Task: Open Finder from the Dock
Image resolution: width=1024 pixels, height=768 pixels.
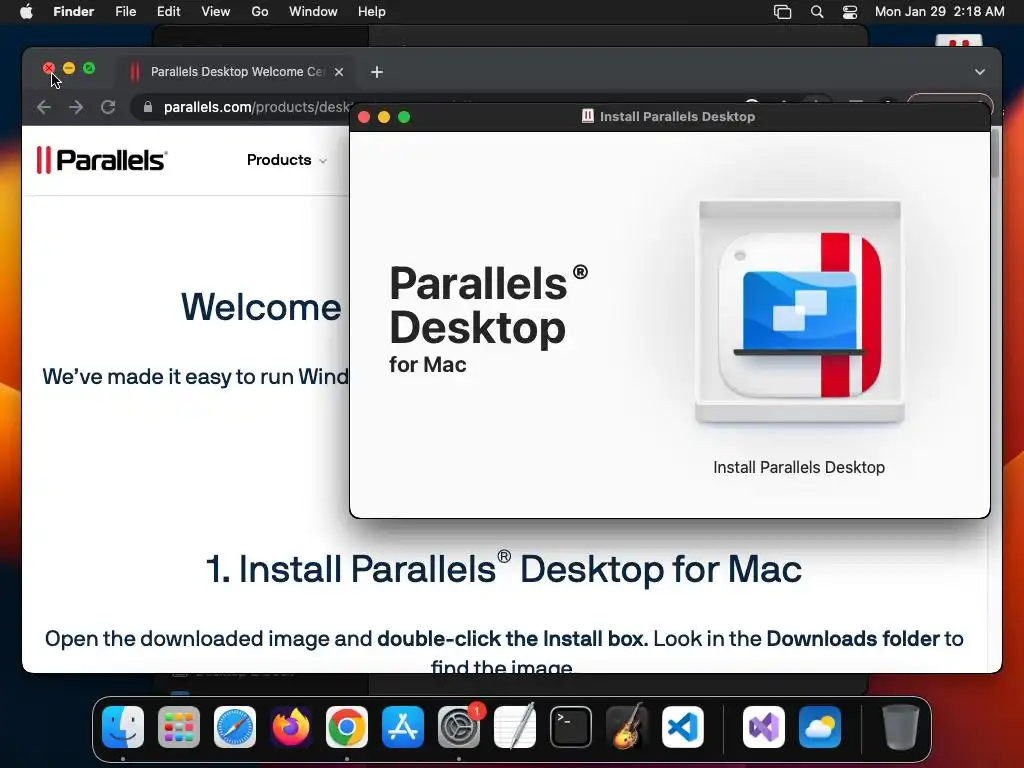Action: 123,727
